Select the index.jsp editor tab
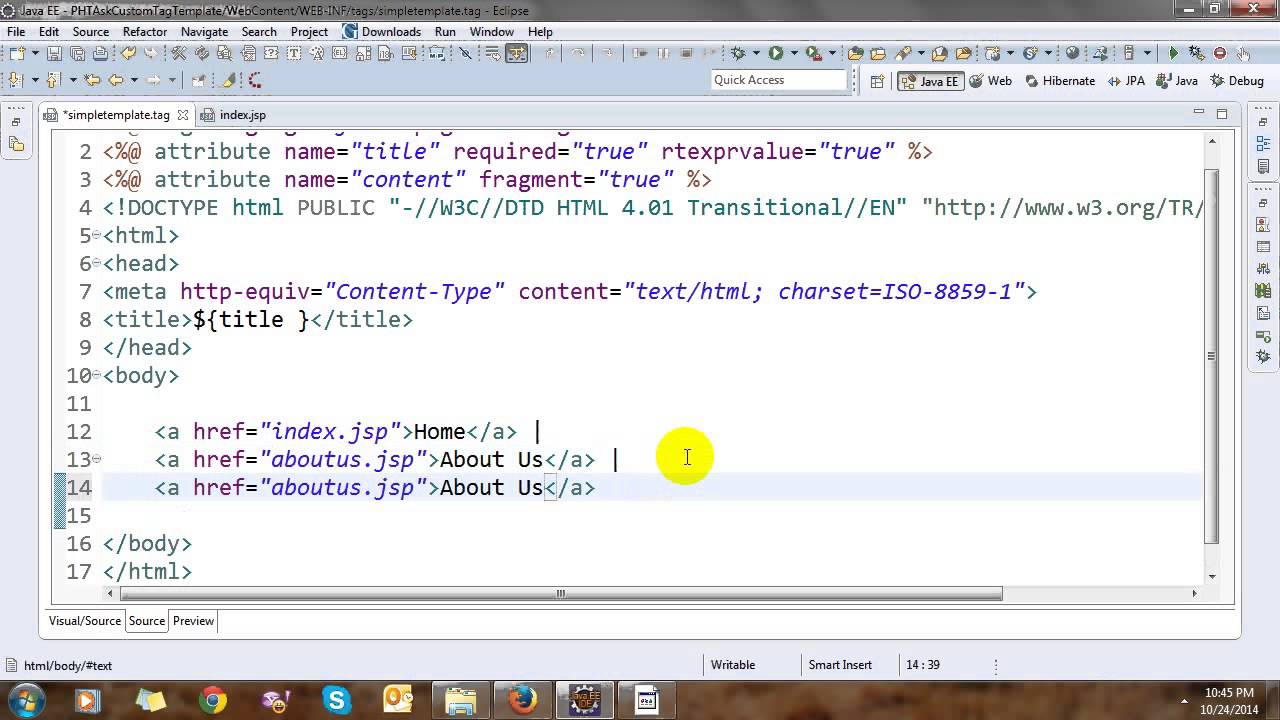This screenshot has width=1280, height=720. pyautogui.click(x=233, y=115)
